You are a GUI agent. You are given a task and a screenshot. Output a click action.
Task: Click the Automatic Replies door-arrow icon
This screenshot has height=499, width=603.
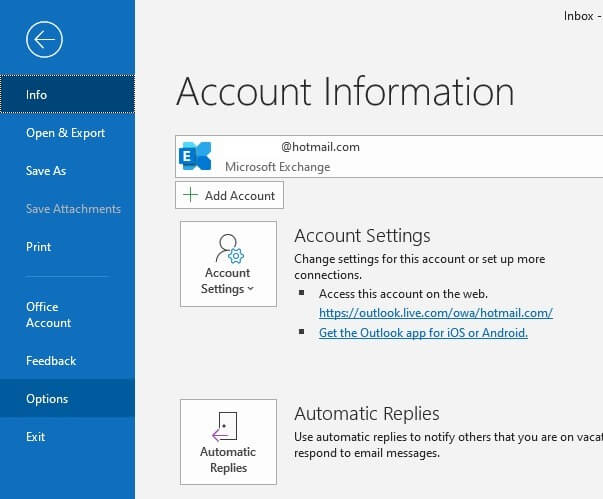(x=225, y=426)
